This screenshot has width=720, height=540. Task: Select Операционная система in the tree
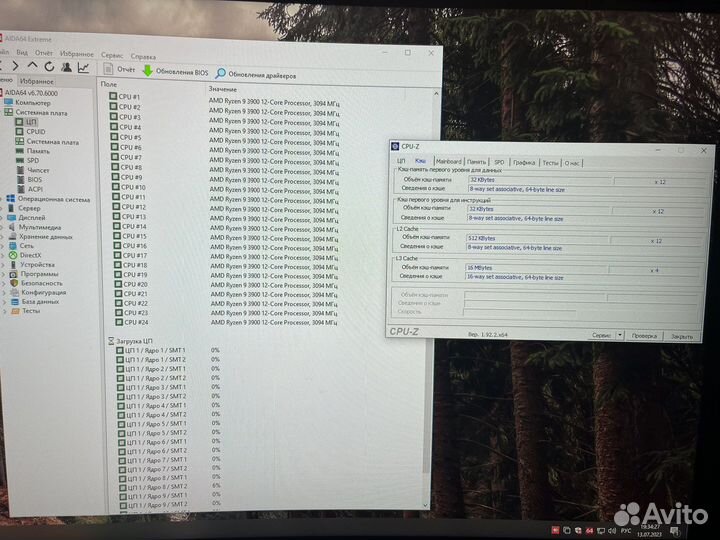click(54, 199)
